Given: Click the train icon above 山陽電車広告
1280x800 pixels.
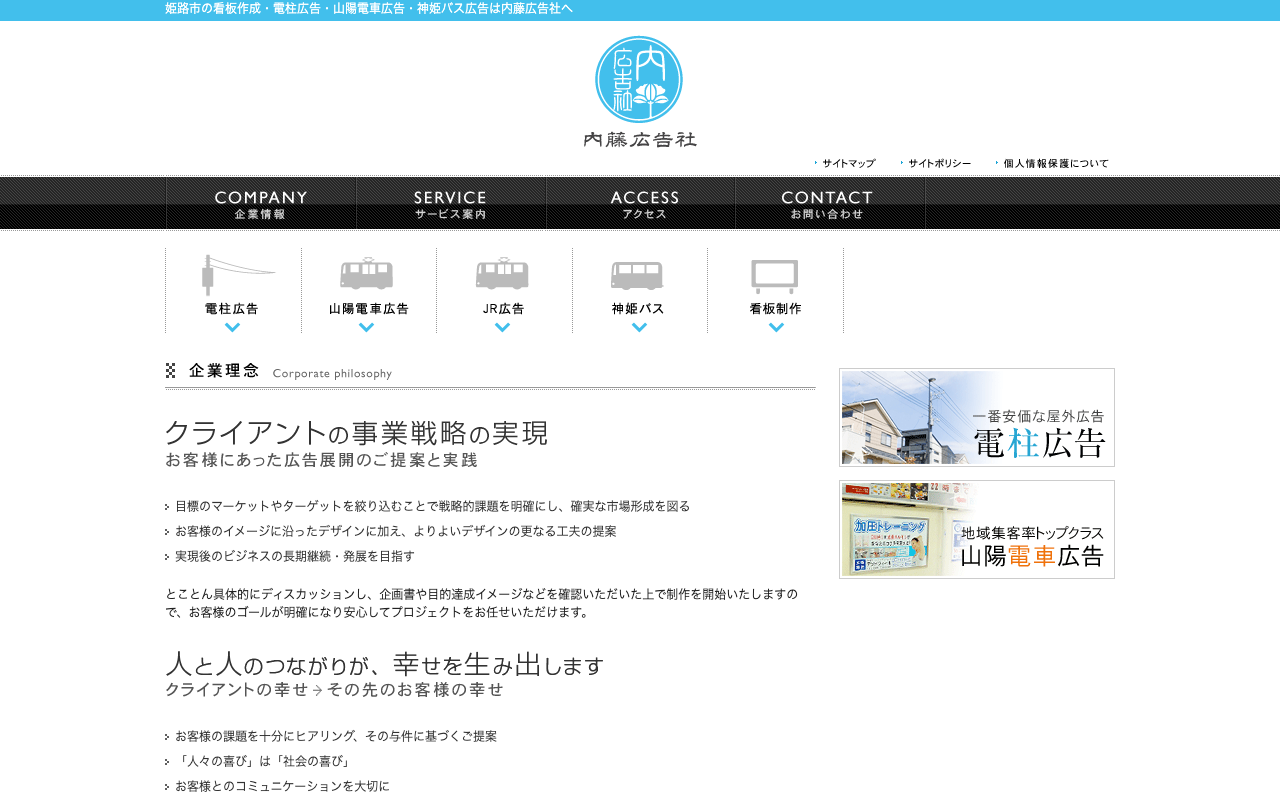Looking at the screenshot, I should [x=367, y=273].
